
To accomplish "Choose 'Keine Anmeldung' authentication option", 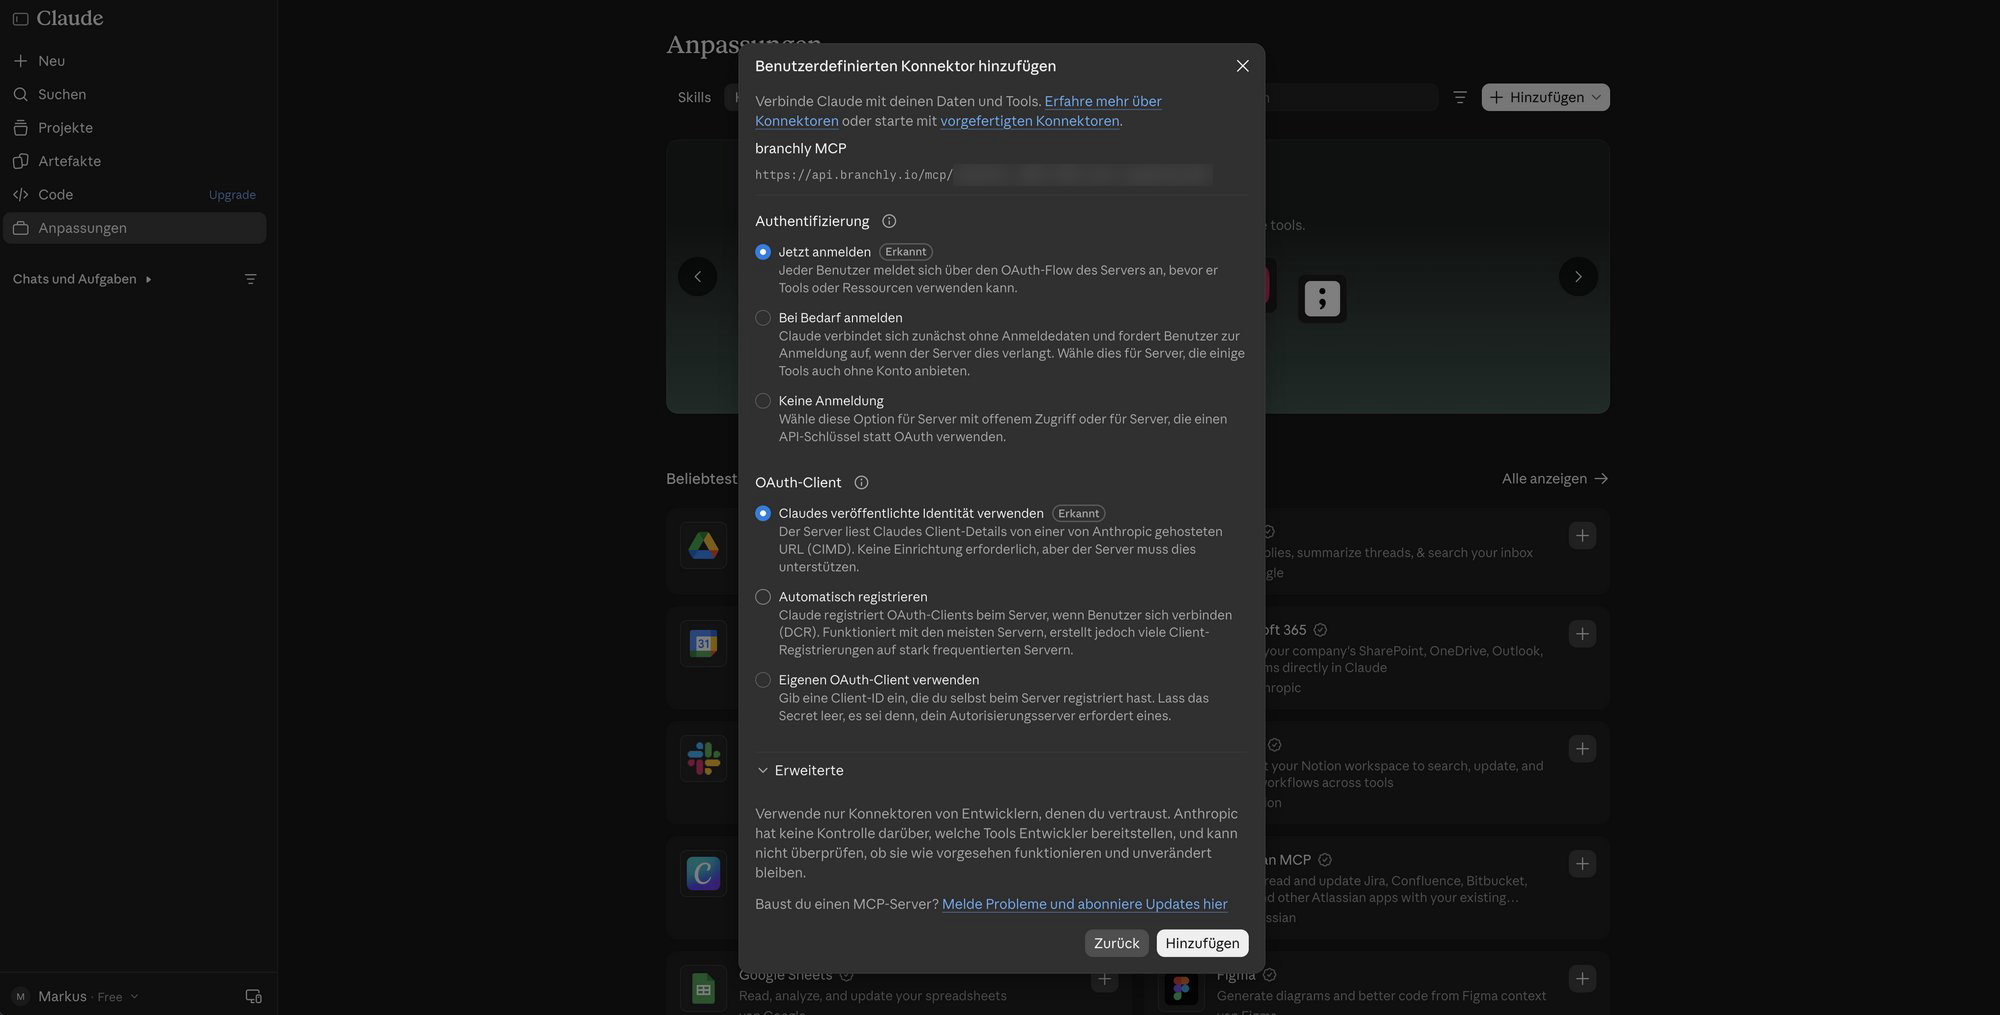I will (762, 401).
